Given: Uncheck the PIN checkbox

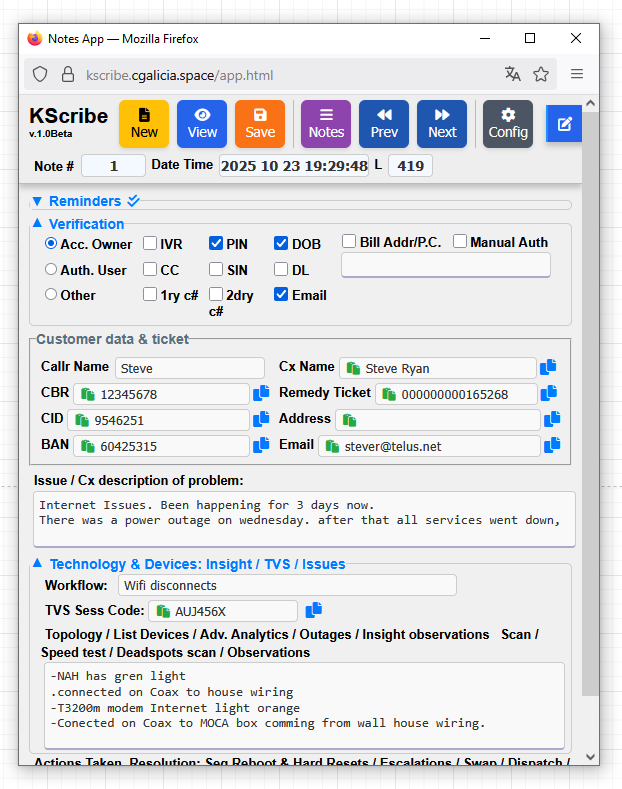Looking at the screenshot, I should pyautogui.click(x=216, y=244).
